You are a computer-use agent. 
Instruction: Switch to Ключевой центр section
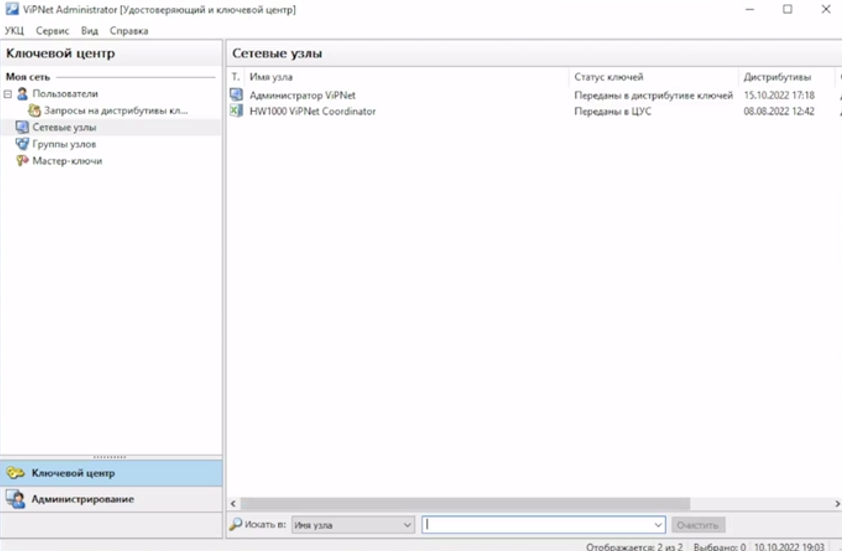[x=111, y=473]
